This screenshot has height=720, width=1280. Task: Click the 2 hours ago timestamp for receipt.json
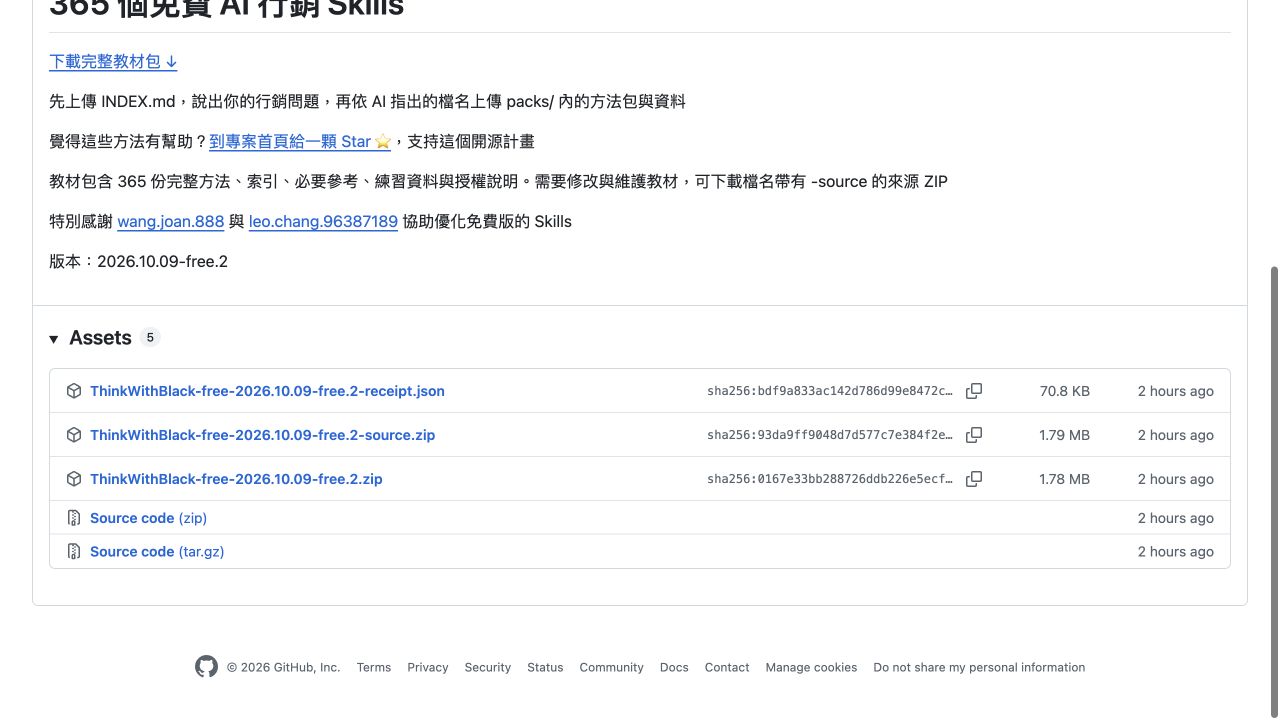1176,391
